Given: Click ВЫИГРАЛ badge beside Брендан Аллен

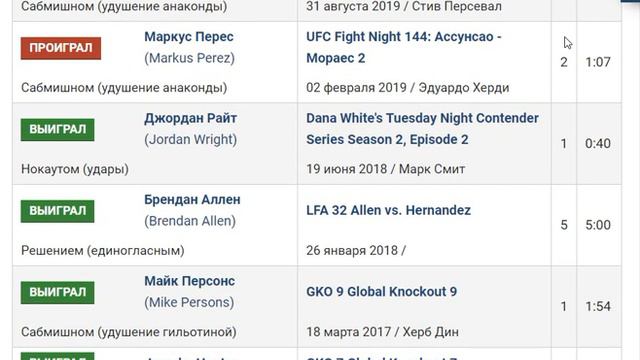Looking at the screenshot, I should click(x=58, y=211).
